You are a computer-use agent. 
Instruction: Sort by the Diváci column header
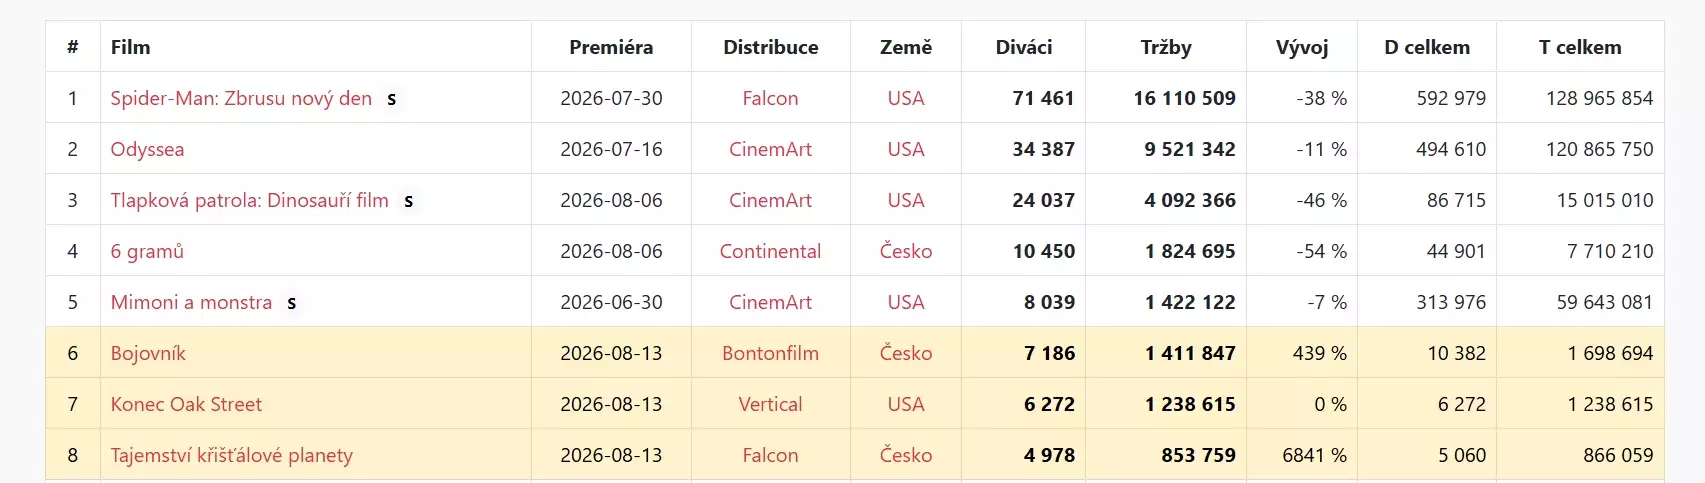click(x=1023, y=47)
